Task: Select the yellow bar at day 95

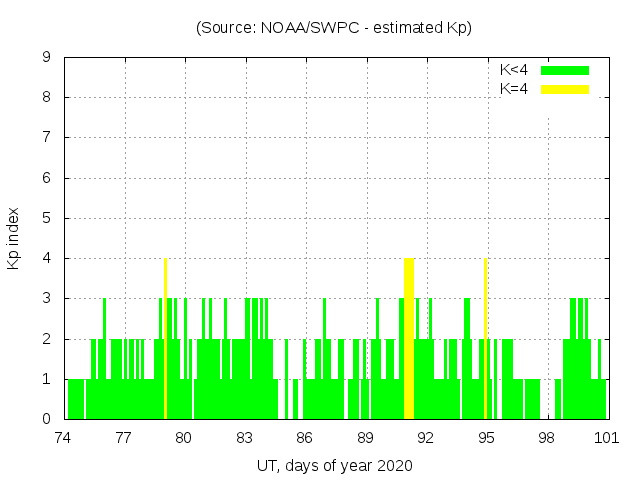Action: tap(485, 338)
